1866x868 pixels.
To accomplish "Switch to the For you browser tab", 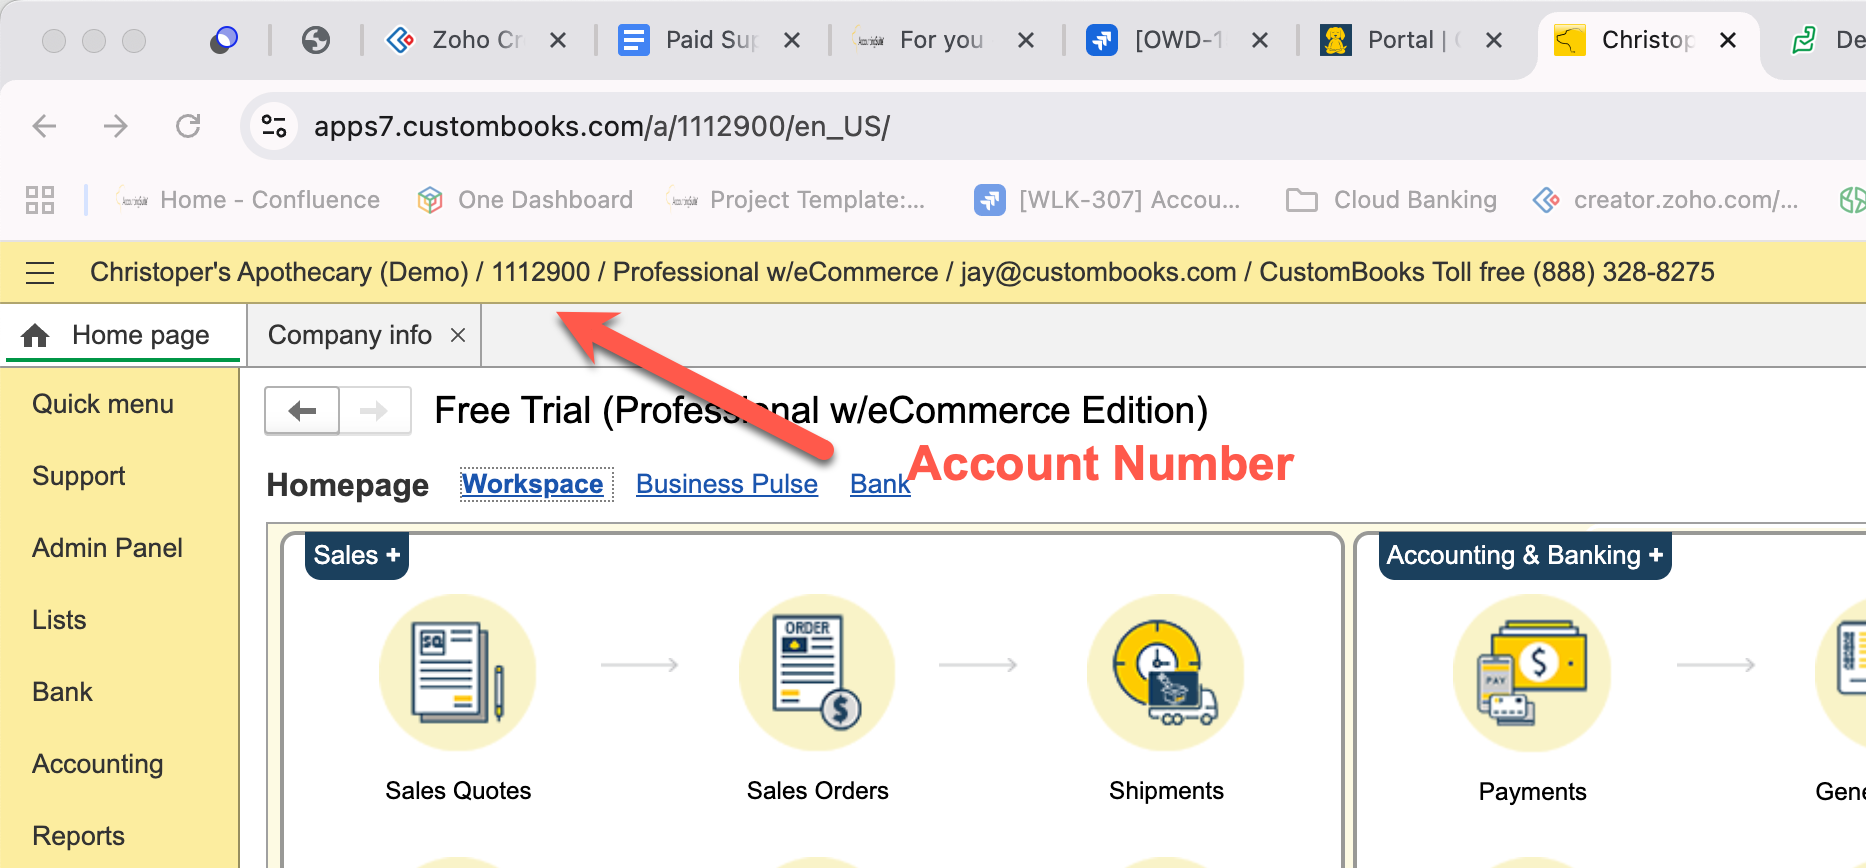I will tap(940, 40).
